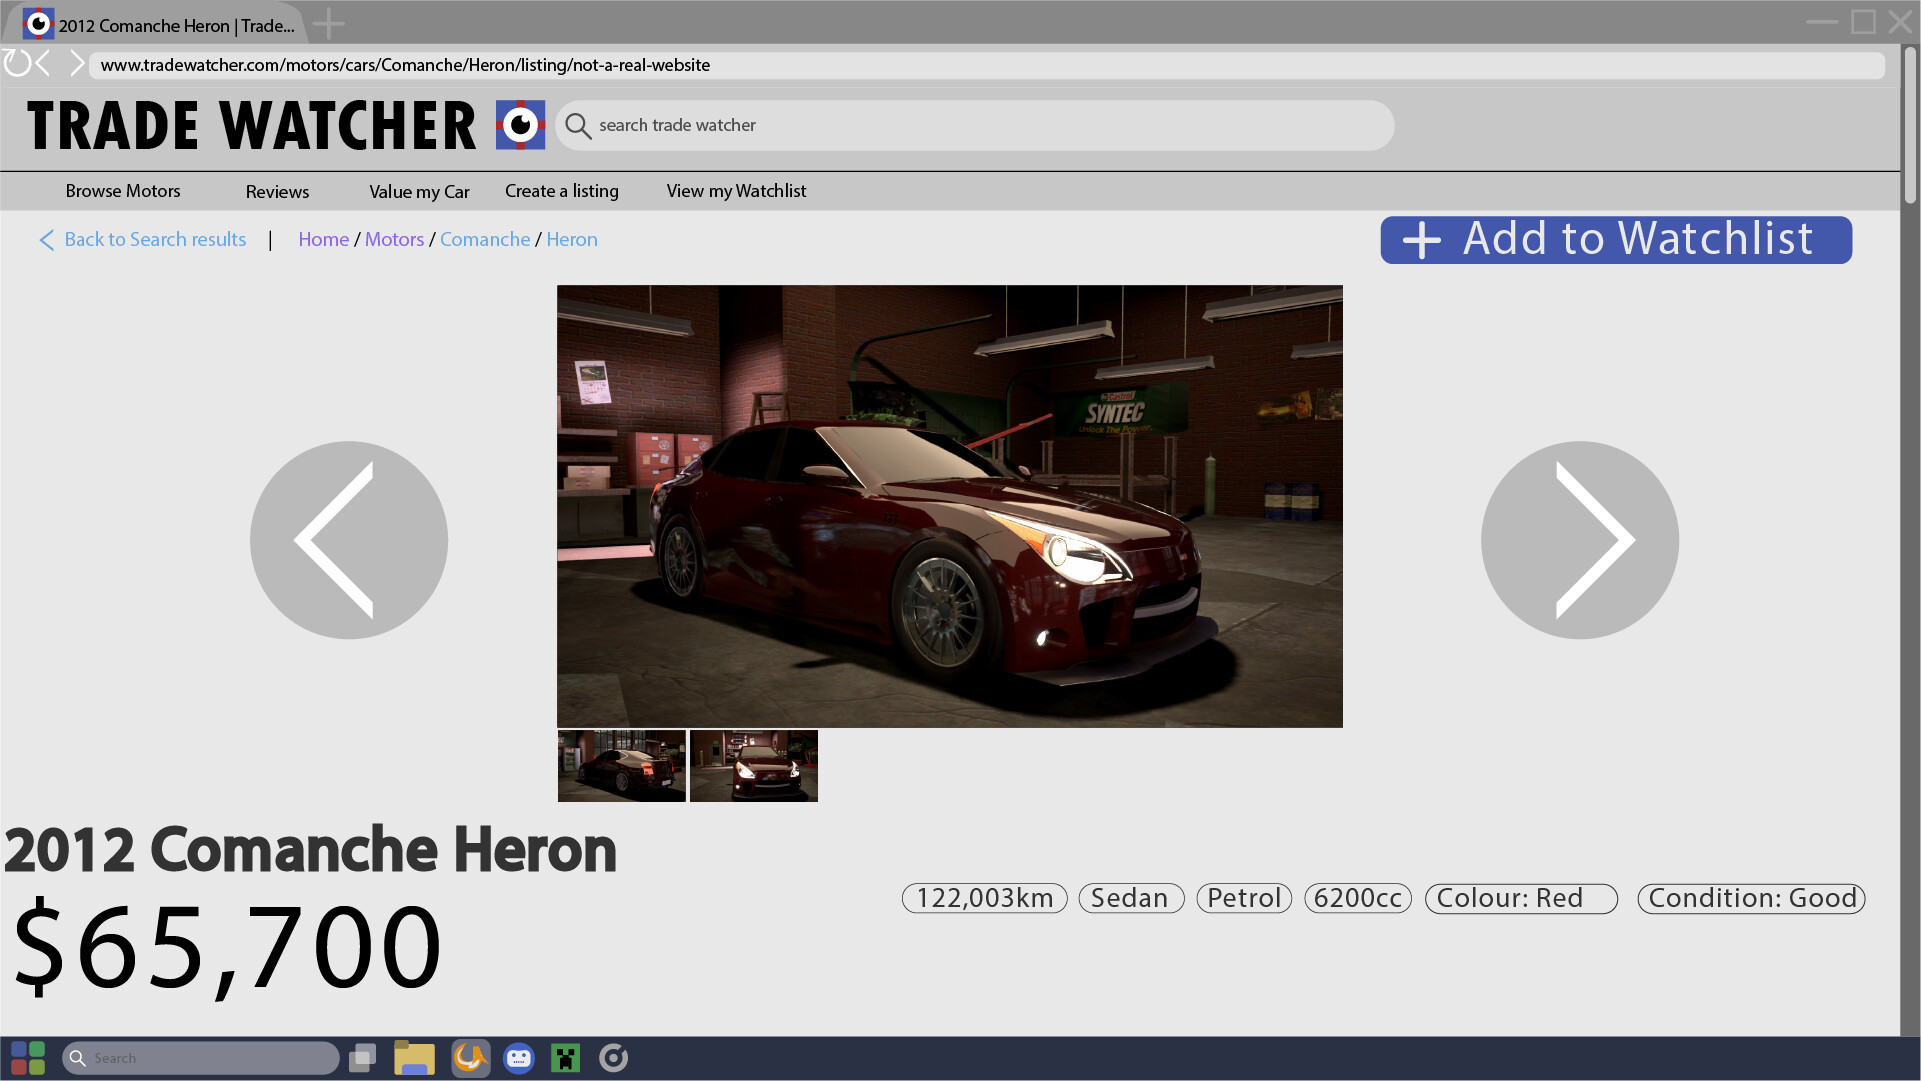Open the creeper-face game icon in taskbar
Screen dimensions: 1921x1081
pos(565,1058)
